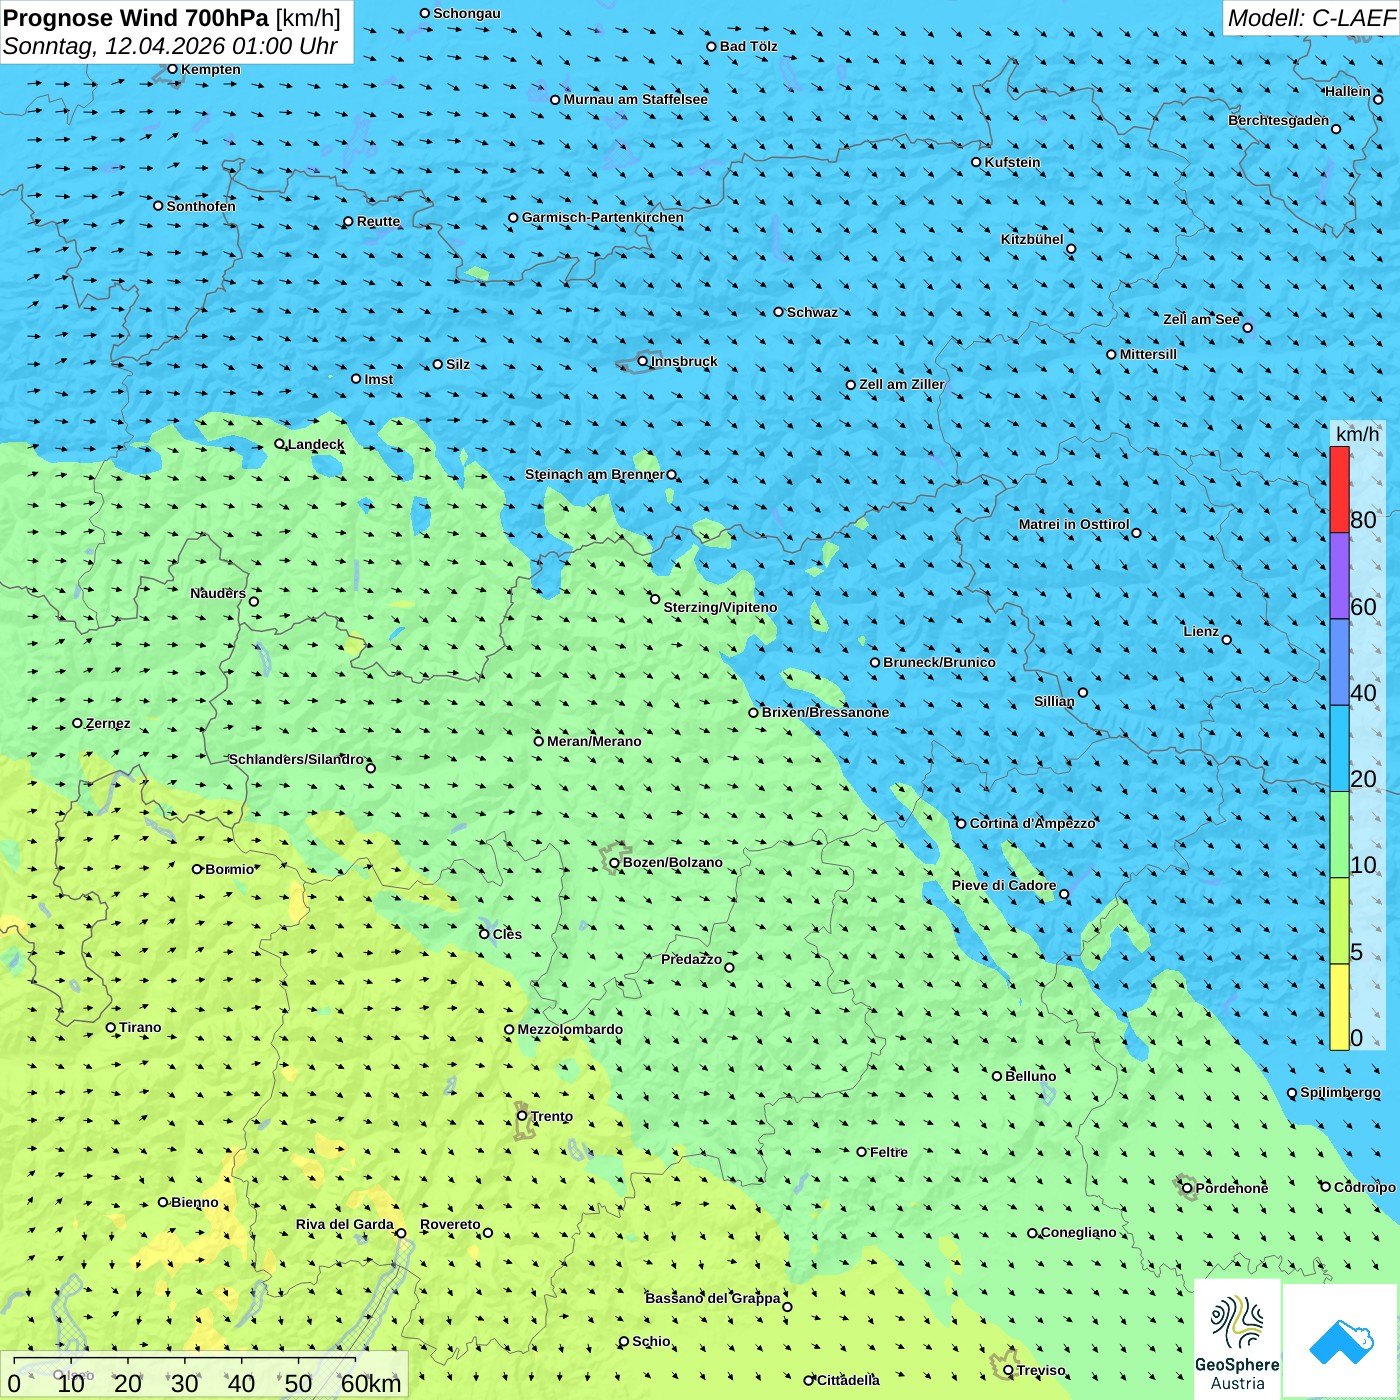Select the Belluno city marker
Viewport: 1400px width, 1400px height.
tap(997, 1076)
